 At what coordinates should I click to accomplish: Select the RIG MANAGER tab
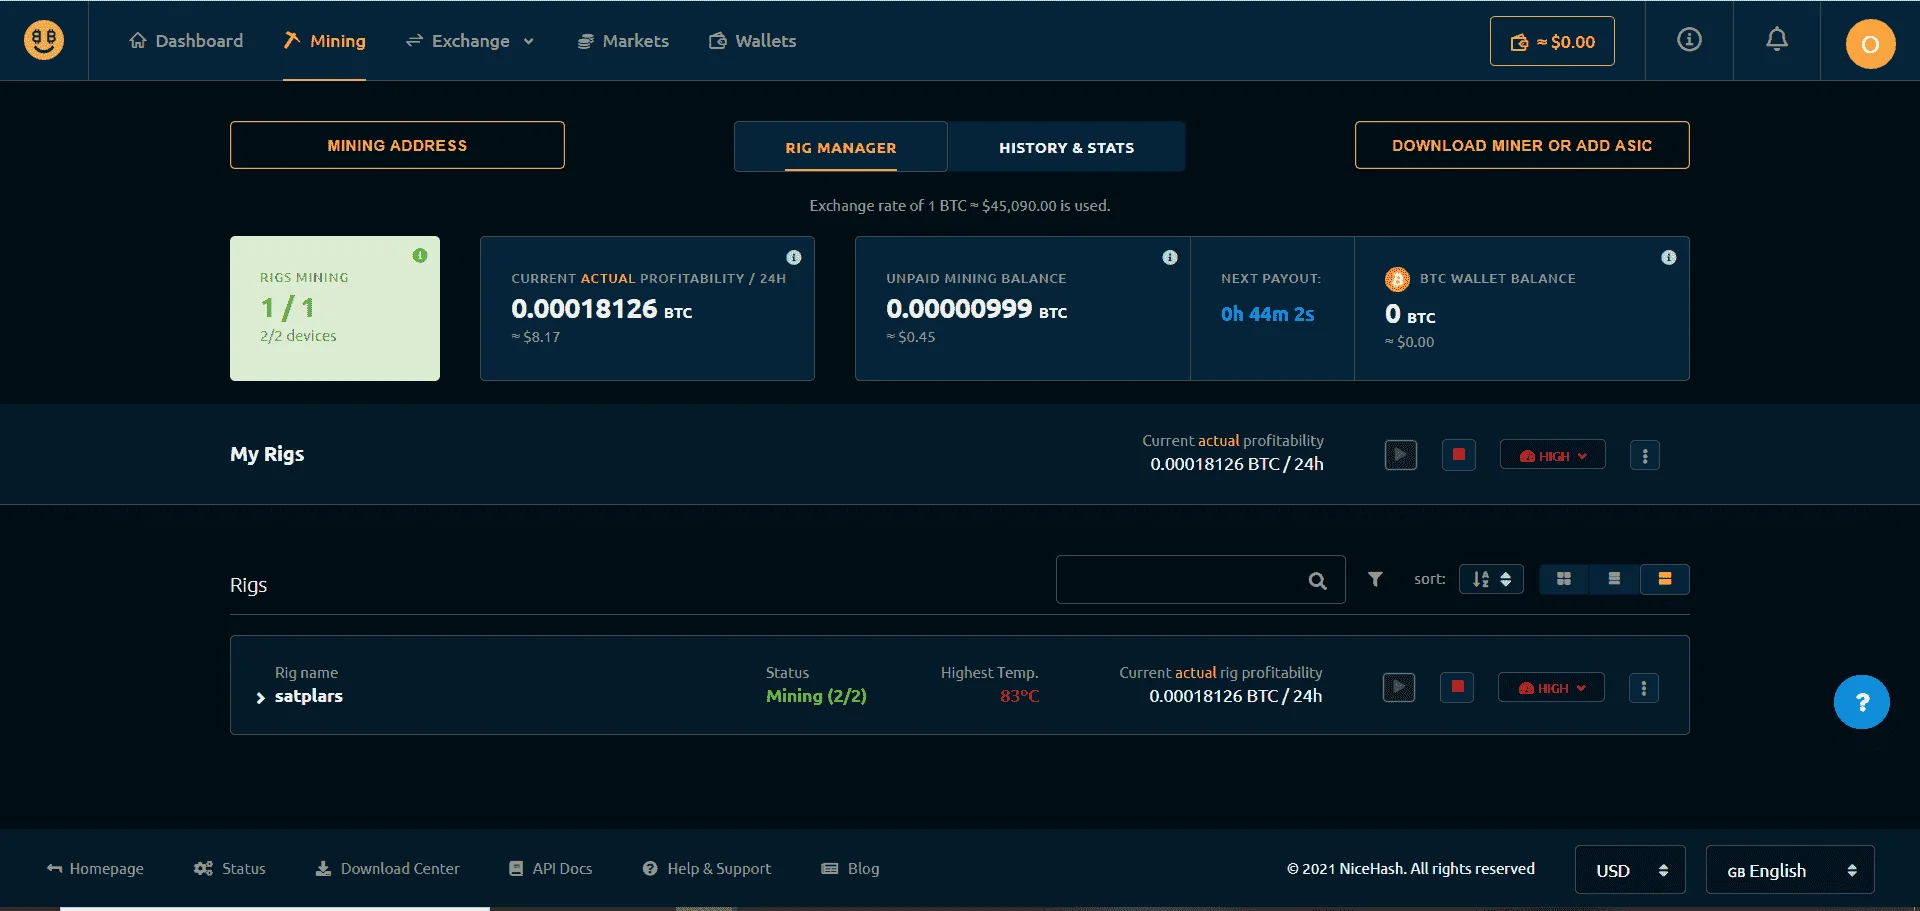pyautogui.click(x=840, y=147)
